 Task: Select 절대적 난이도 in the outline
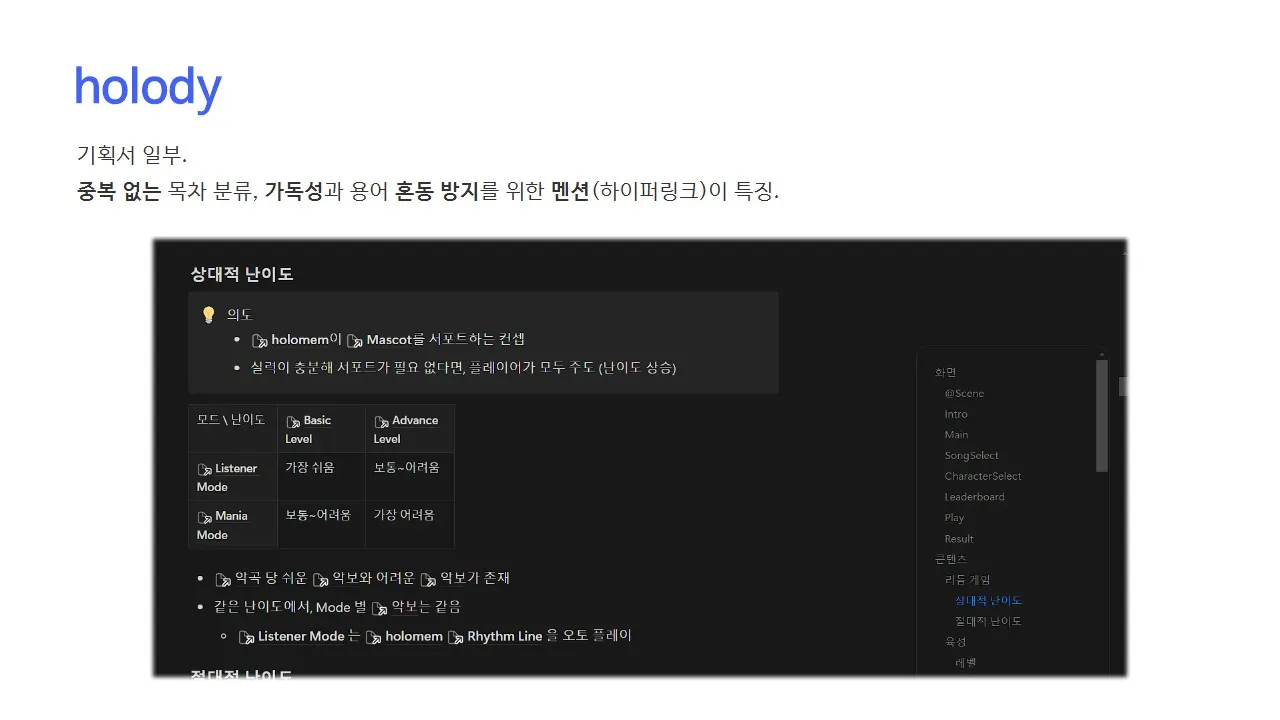coord(988,621)
